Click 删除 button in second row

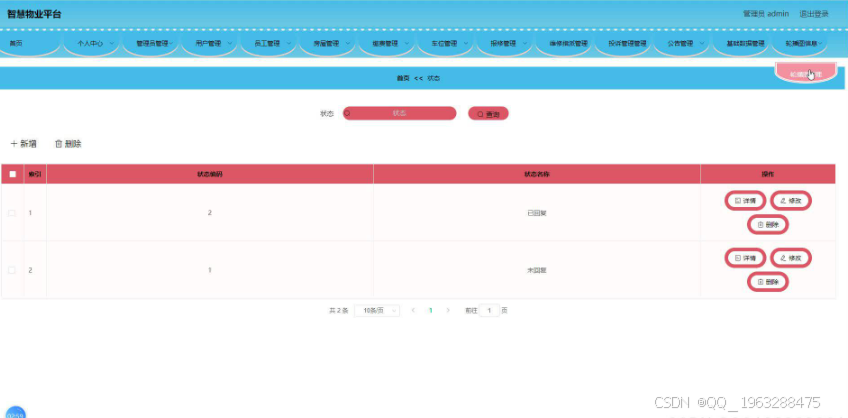coord(767,282)
